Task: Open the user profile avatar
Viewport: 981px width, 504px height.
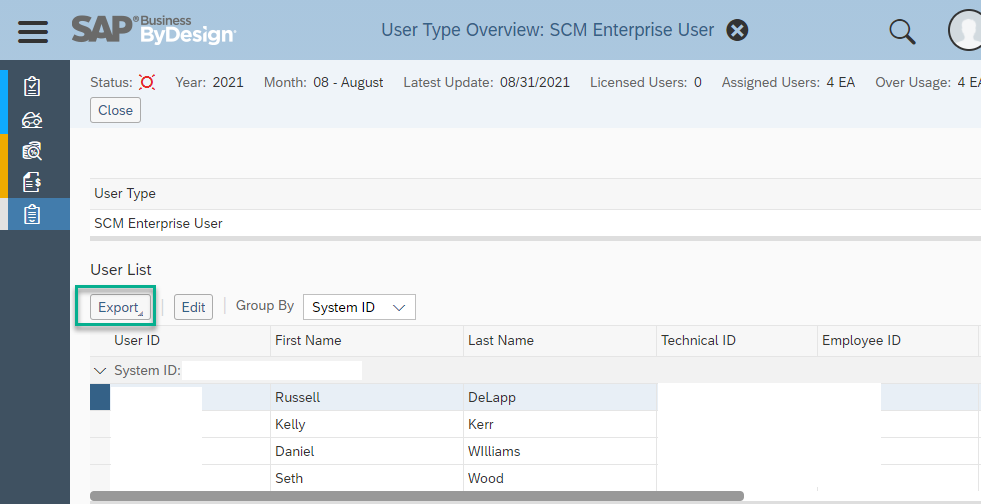Action: pos(965,29)
